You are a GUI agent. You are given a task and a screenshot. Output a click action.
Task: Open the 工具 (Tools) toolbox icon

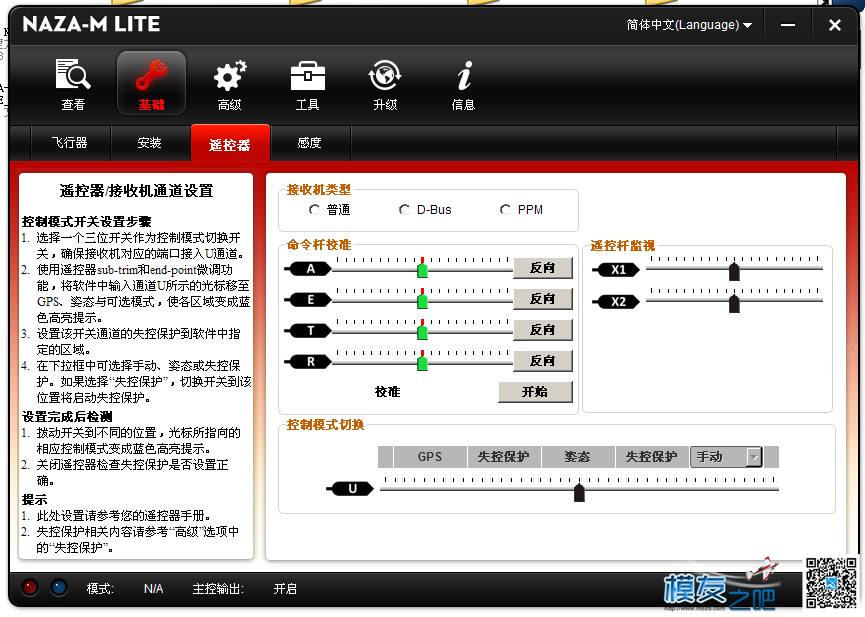pos(307,84)
